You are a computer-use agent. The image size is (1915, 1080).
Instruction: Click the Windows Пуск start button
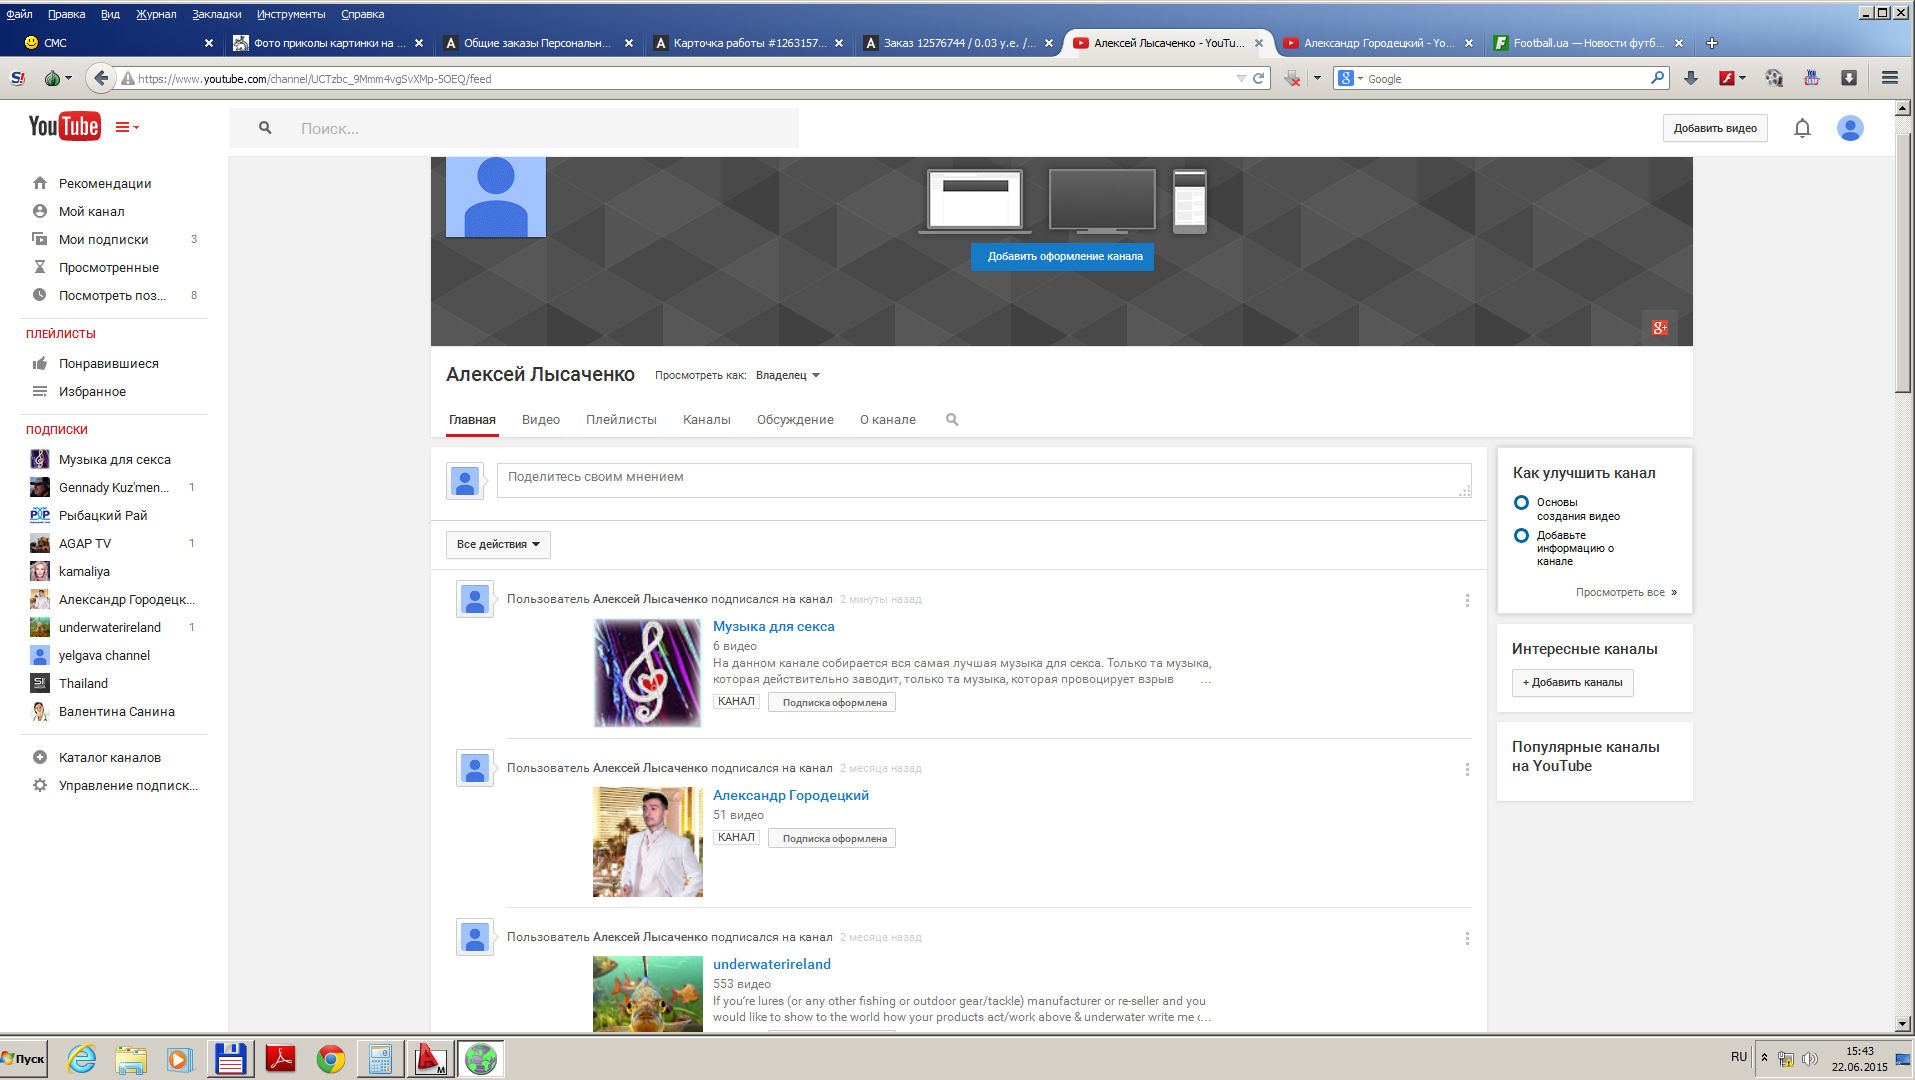point(23,1059)
